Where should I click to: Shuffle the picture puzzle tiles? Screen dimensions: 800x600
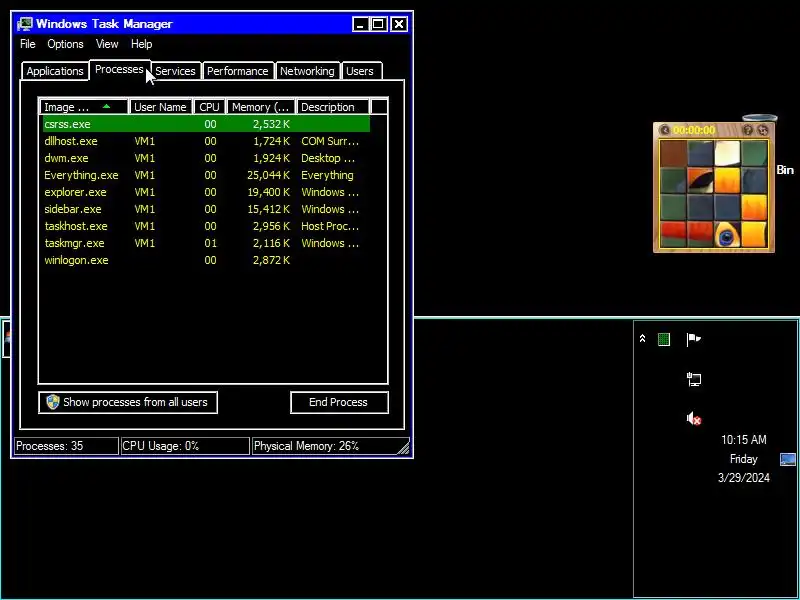click(762, 130)
